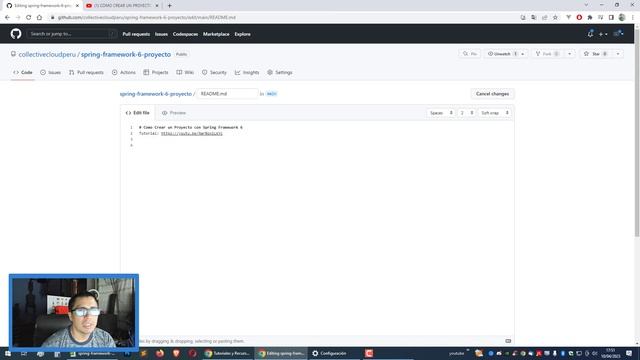Select the repository Pull requests tab
This screenshot has height=360, width=640.
pos(86,72)
